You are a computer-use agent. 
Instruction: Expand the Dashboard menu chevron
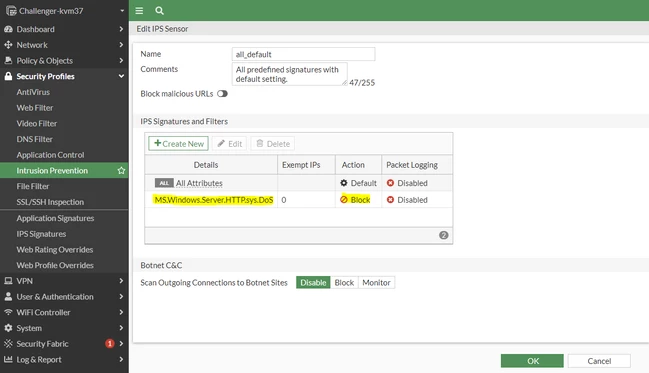[x=121, y=29]
